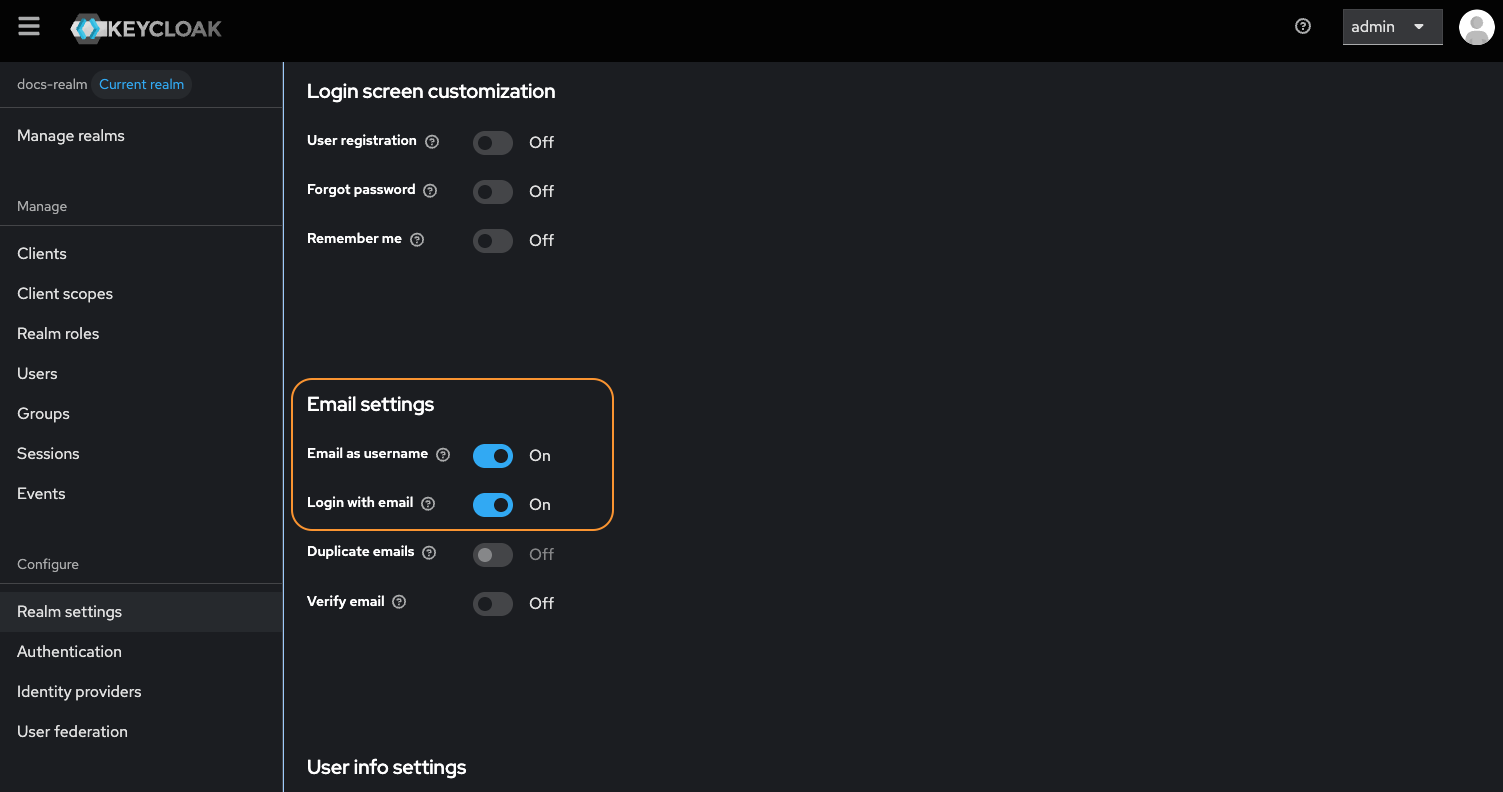The height and width of the screenshot is (792, 1503).
Task: Show help for Email as username
Action: (443, 455)
